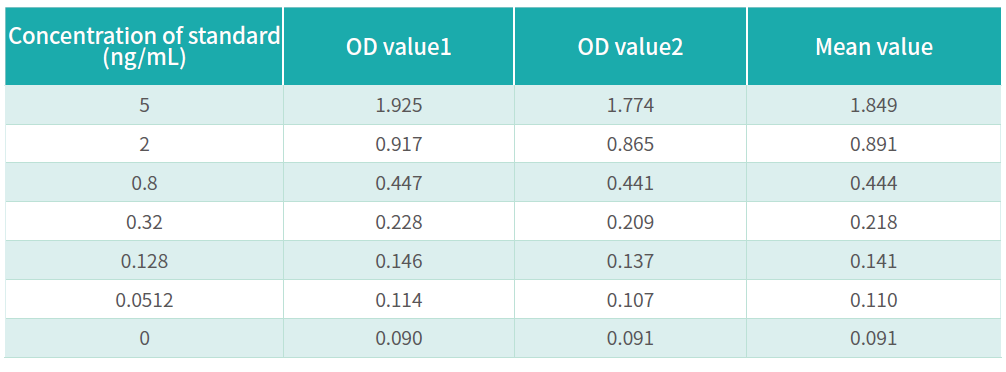1006x372 pixels.
Task: Select the OD value2 column header
Action: pos(630,46)
